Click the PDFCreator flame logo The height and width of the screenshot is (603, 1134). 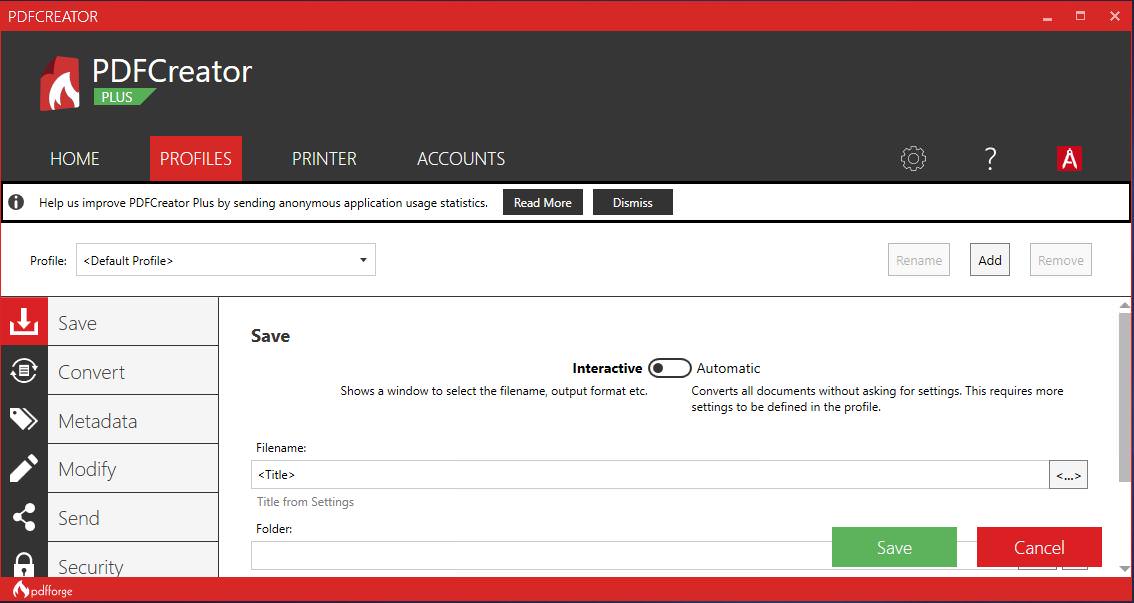point(59,83)
